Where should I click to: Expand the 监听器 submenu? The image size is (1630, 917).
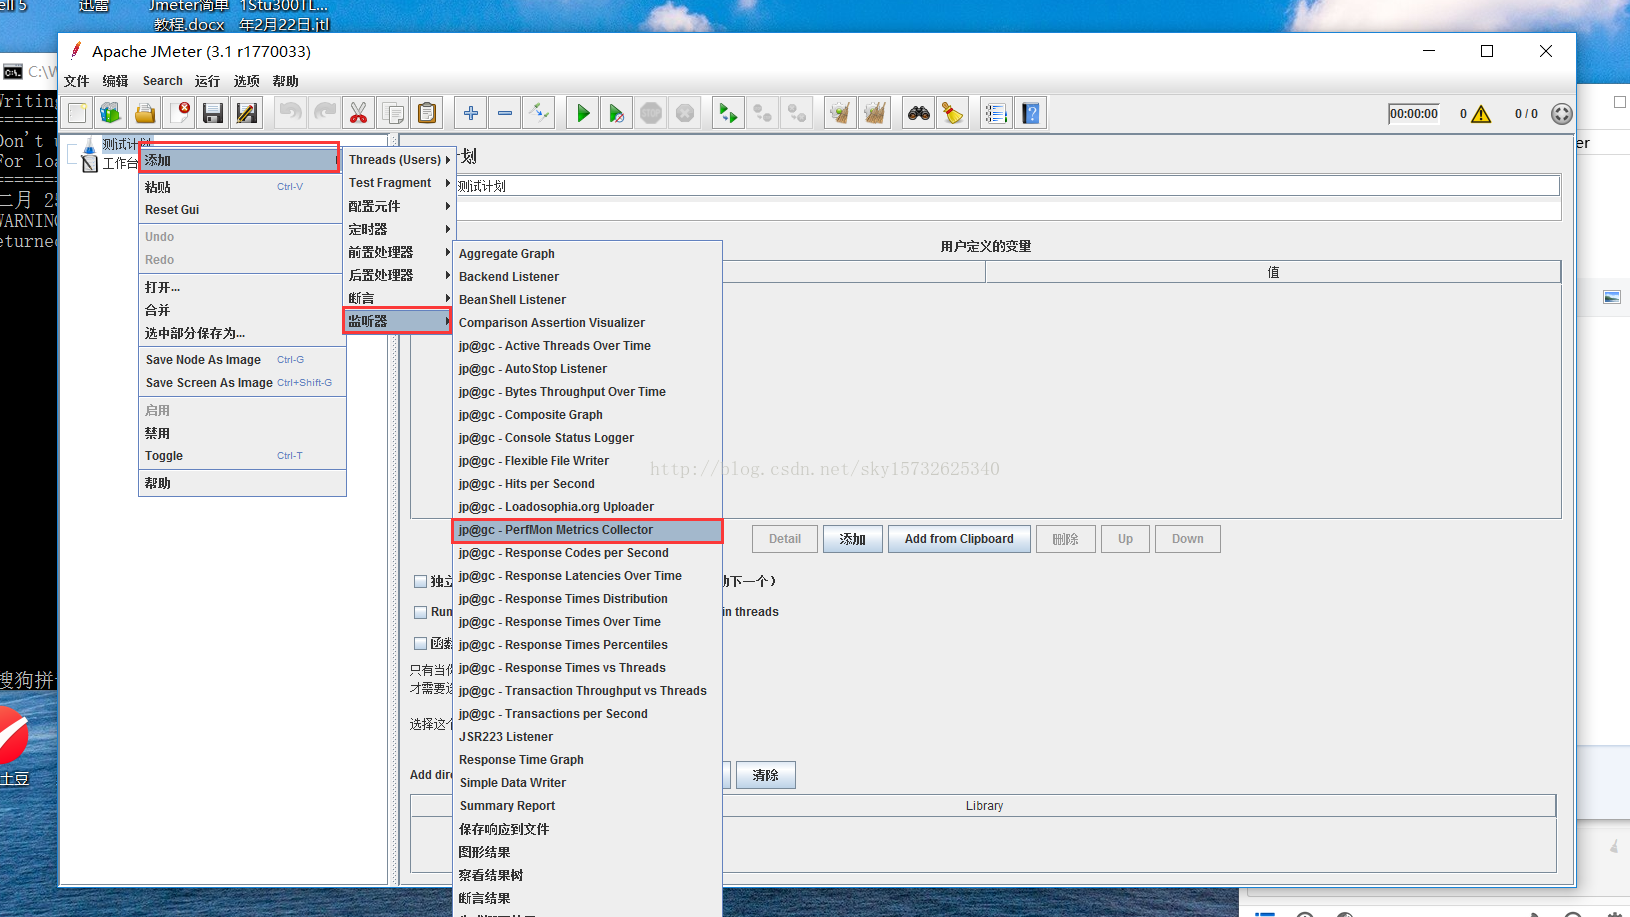(398, 321)
